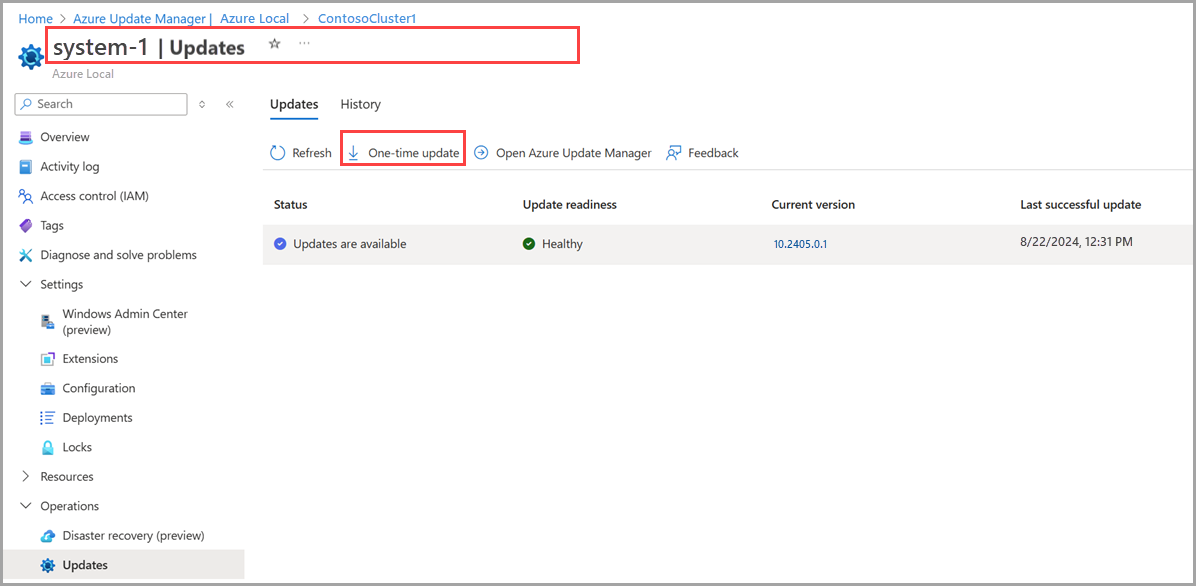Click Open Azure Update Manager
The image size is (1196, 586).
[x=563, y=153]
